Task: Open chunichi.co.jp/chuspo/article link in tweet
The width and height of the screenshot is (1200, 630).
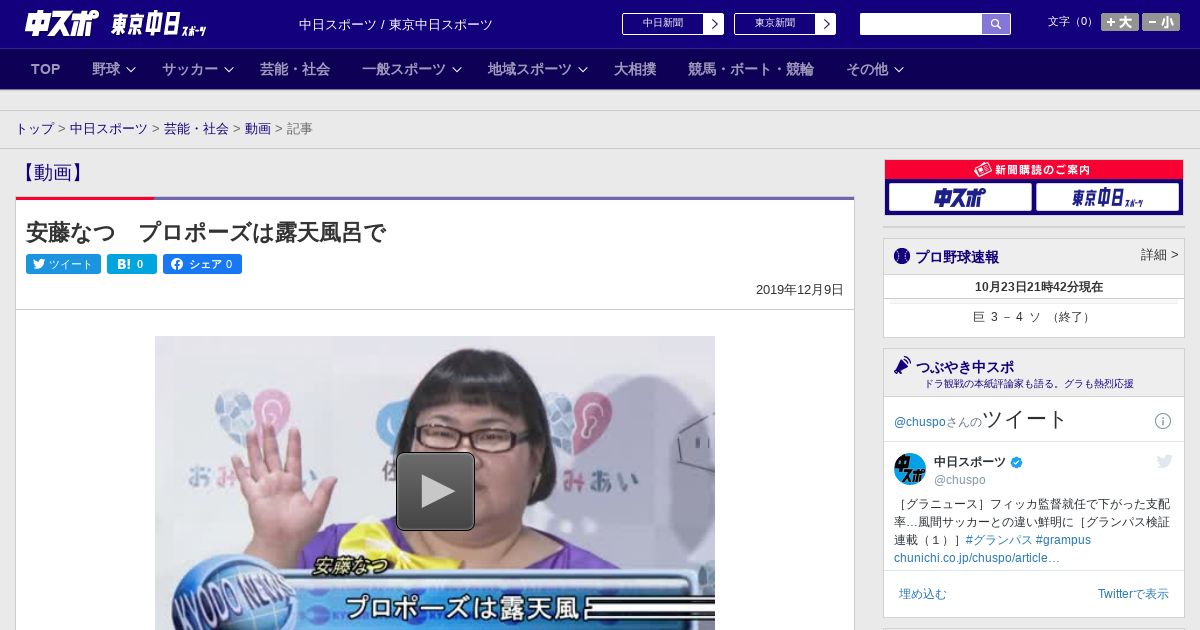Action: (x=977, y=558)
